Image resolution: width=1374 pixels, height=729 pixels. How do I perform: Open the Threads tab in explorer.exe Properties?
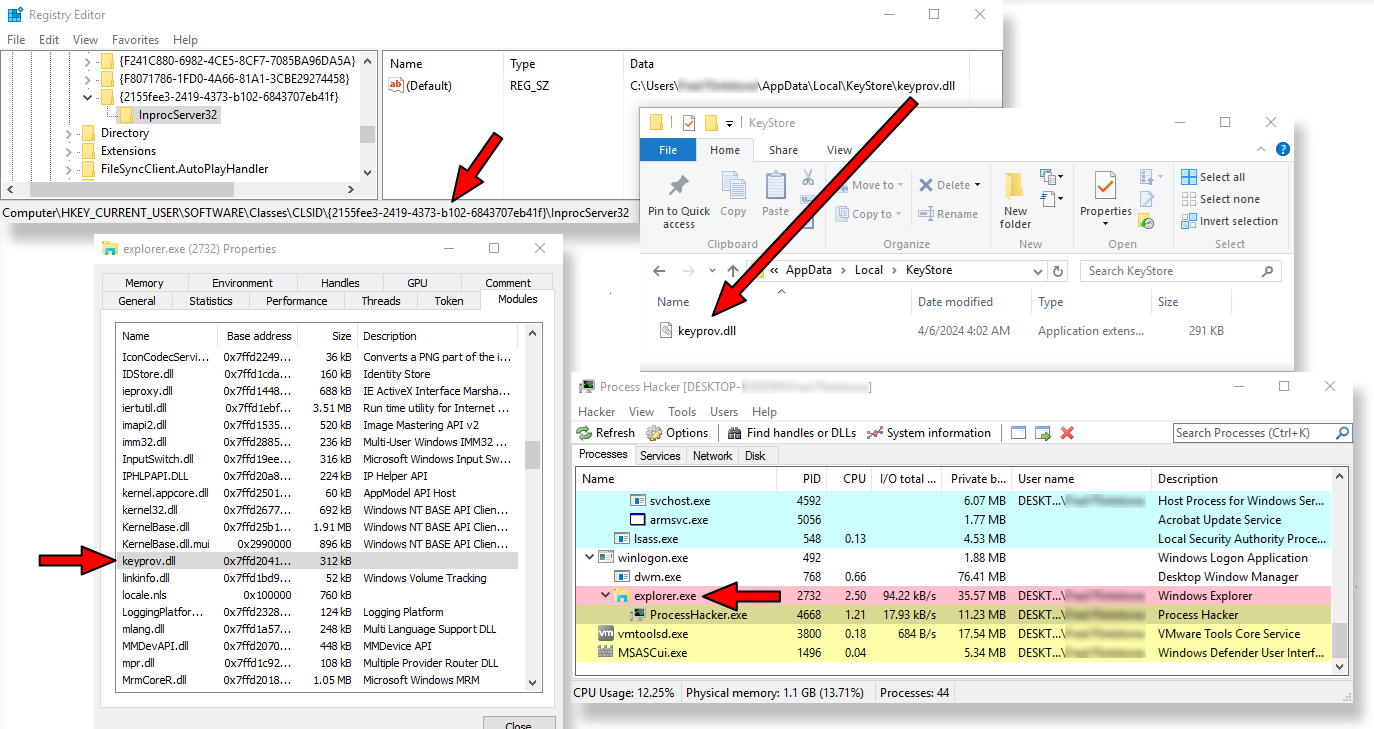point(381,301)
